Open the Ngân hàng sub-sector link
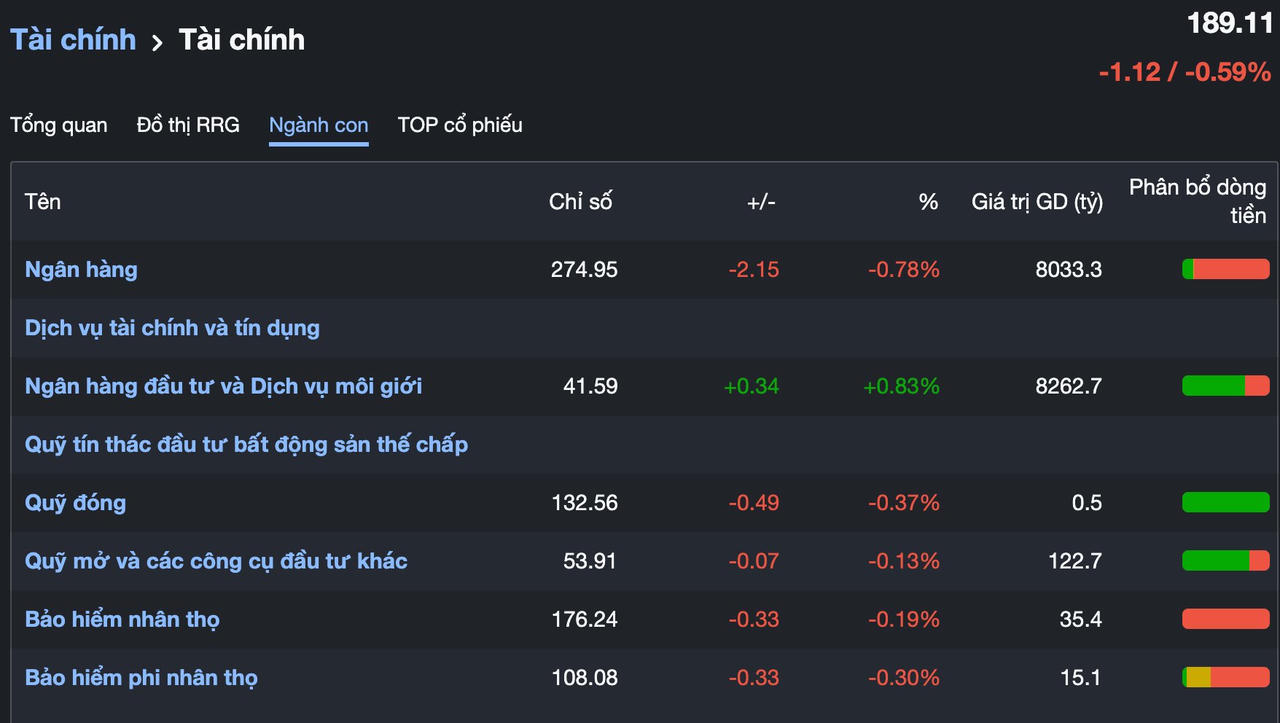Screen dimensions: 1280x723 click(81, 269)
